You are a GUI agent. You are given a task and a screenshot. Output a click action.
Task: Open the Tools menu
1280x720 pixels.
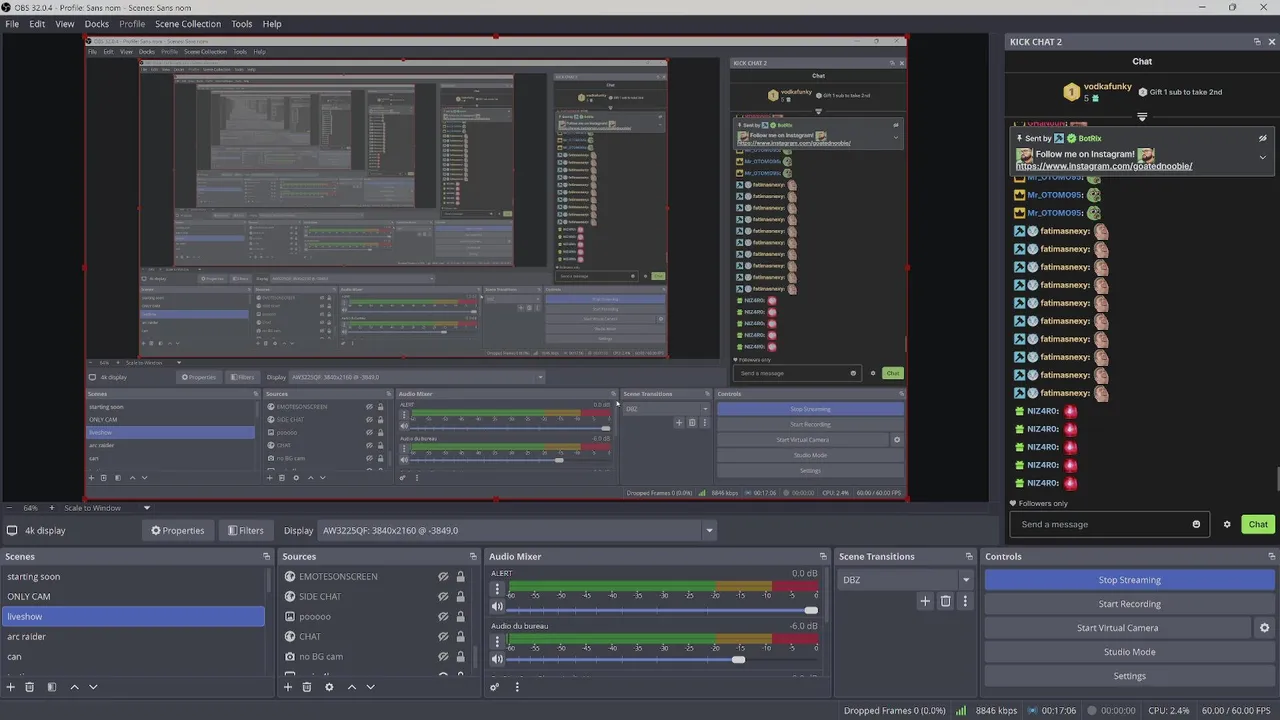pyautogui.click(x=242, y=24)
